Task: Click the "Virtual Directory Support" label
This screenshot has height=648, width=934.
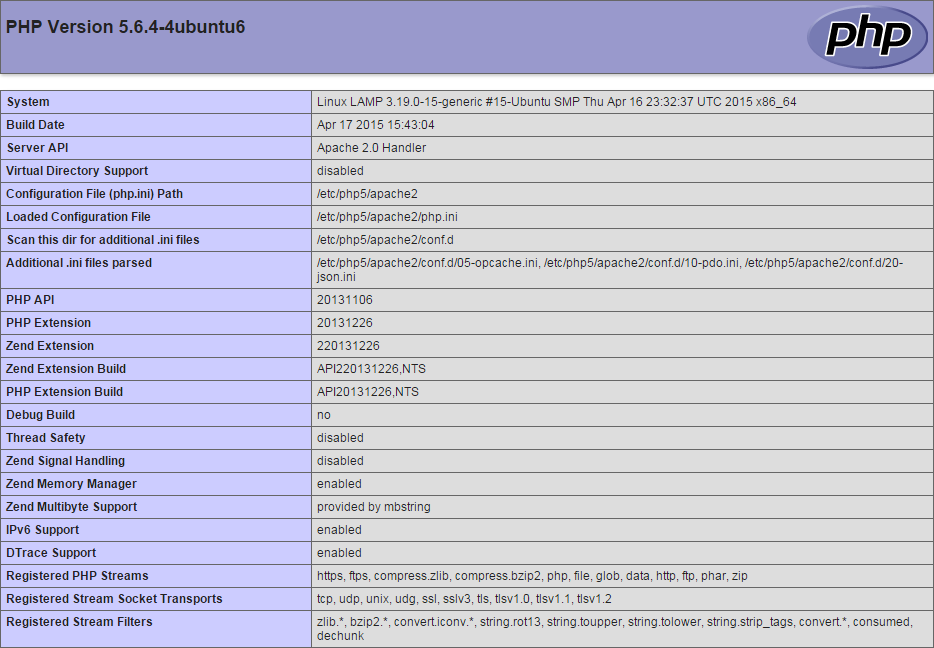Action: pyautogui.click(x=77, y=171)
